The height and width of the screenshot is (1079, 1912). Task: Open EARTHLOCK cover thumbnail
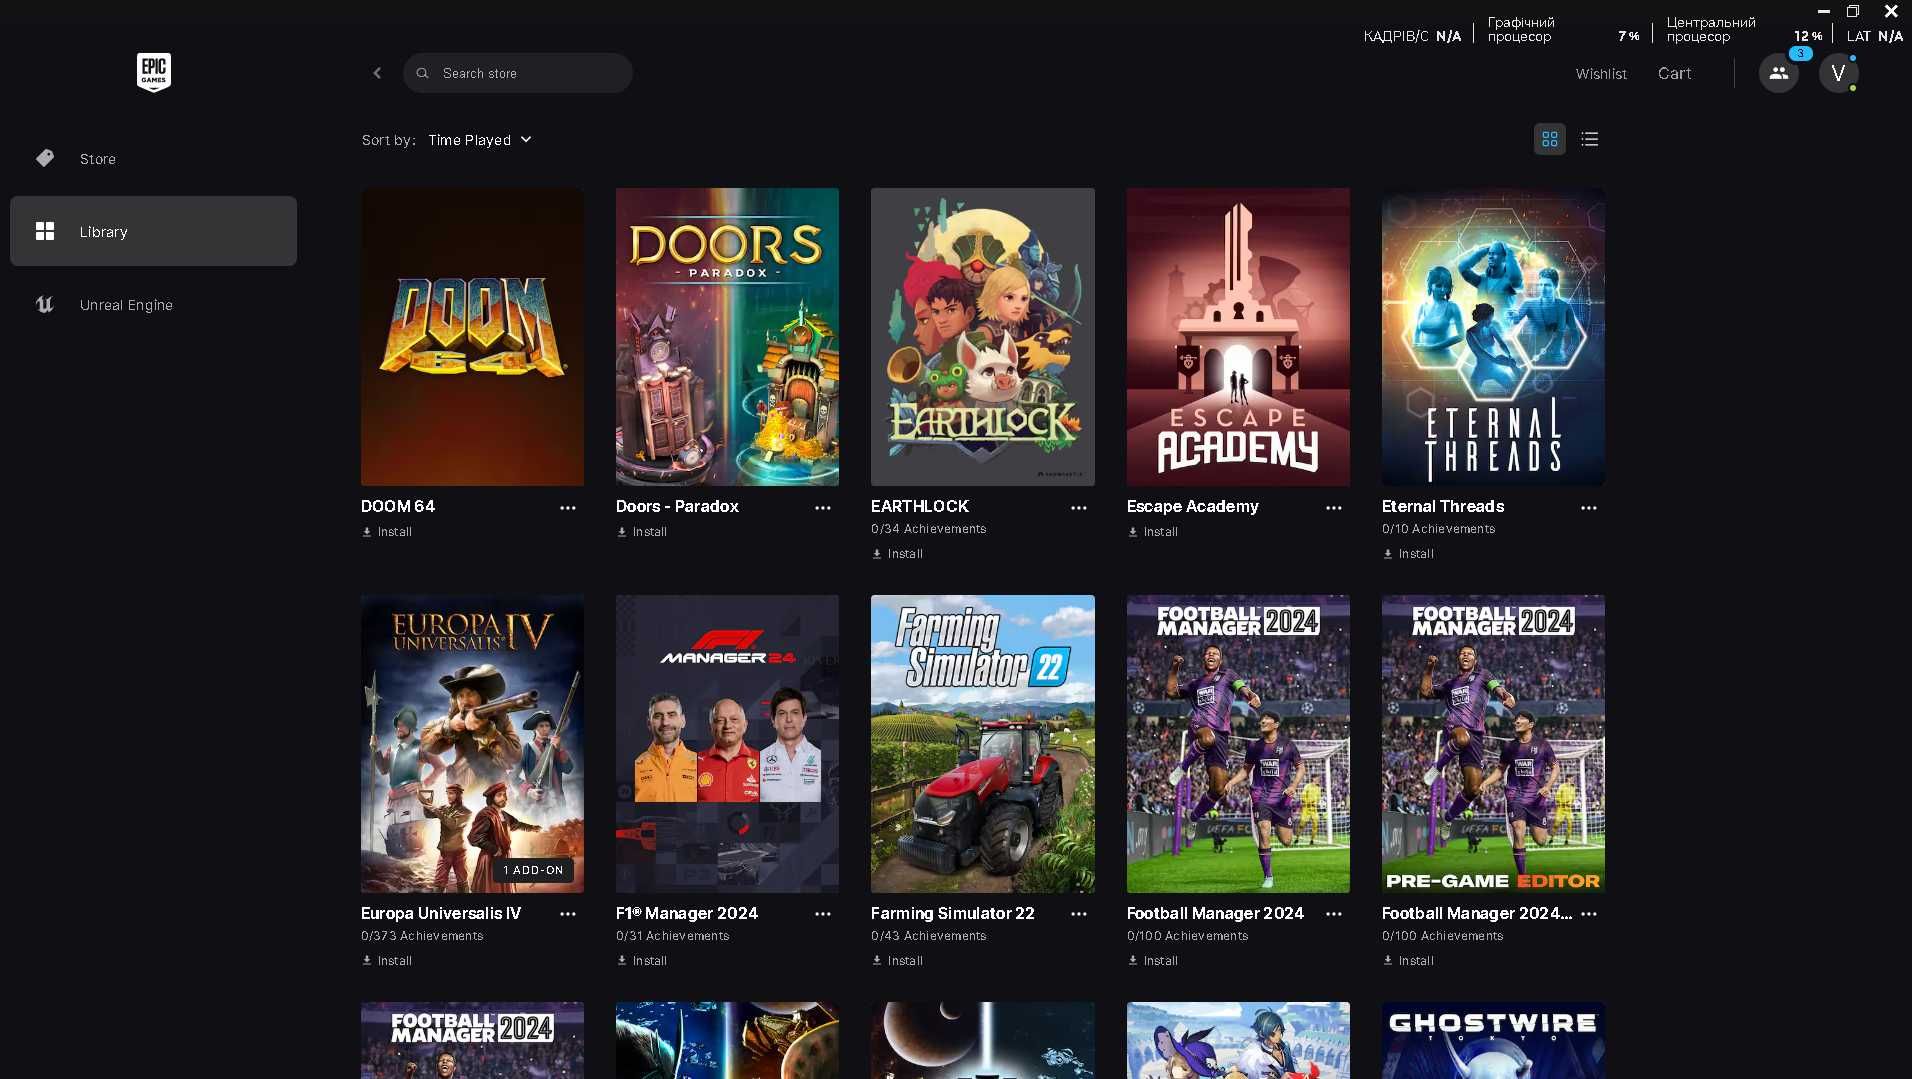[x=982, y=337]
